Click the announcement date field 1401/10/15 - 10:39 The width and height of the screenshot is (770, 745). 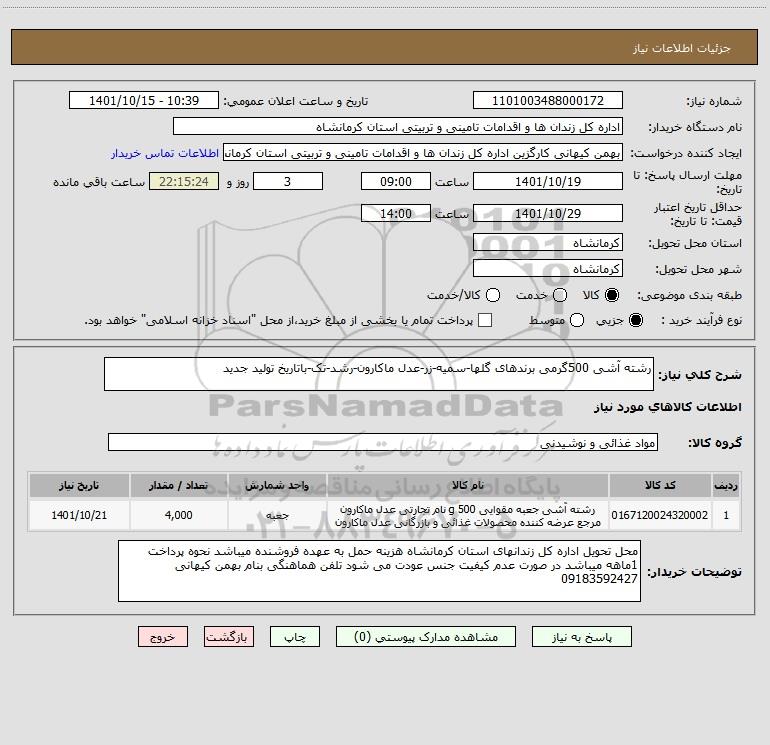(x=144, y=101)
